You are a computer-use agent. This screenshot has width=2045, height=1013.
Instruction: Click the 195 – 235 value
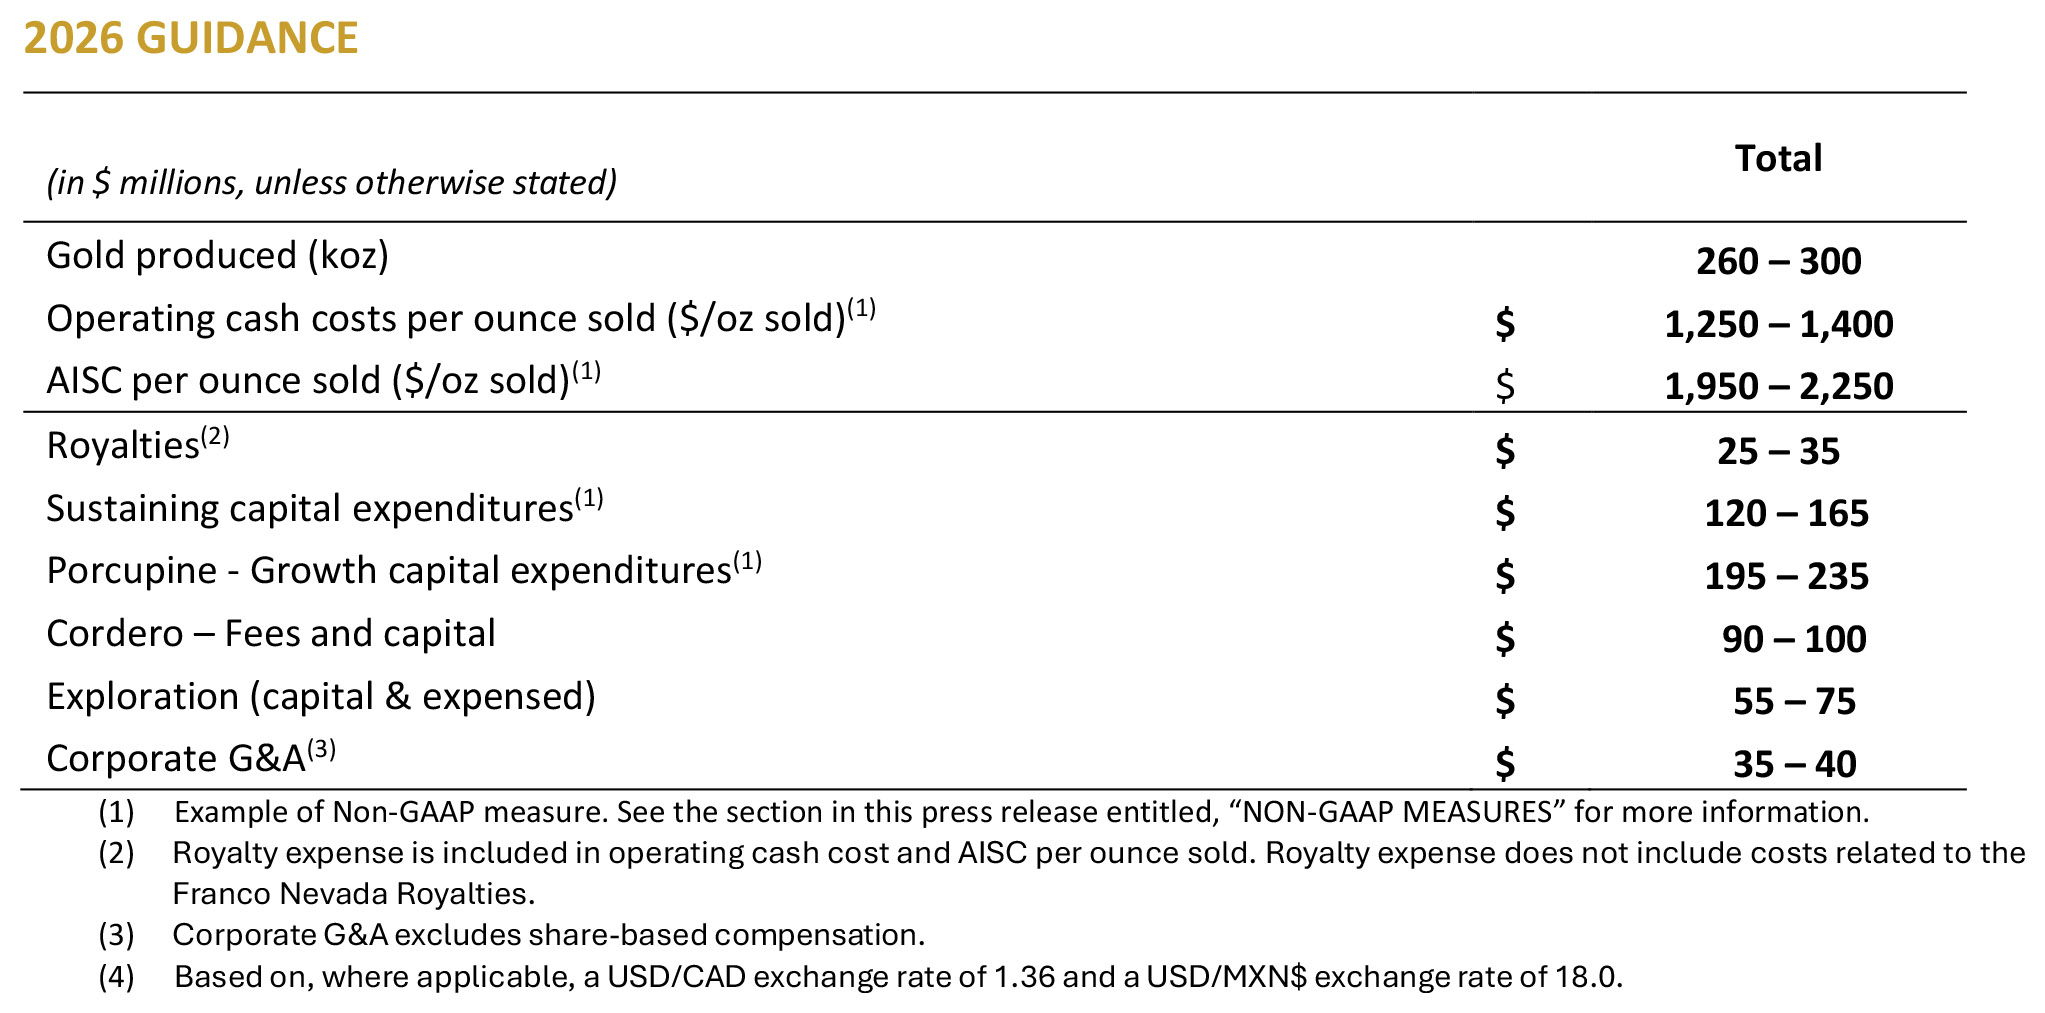click(1786, 577)
